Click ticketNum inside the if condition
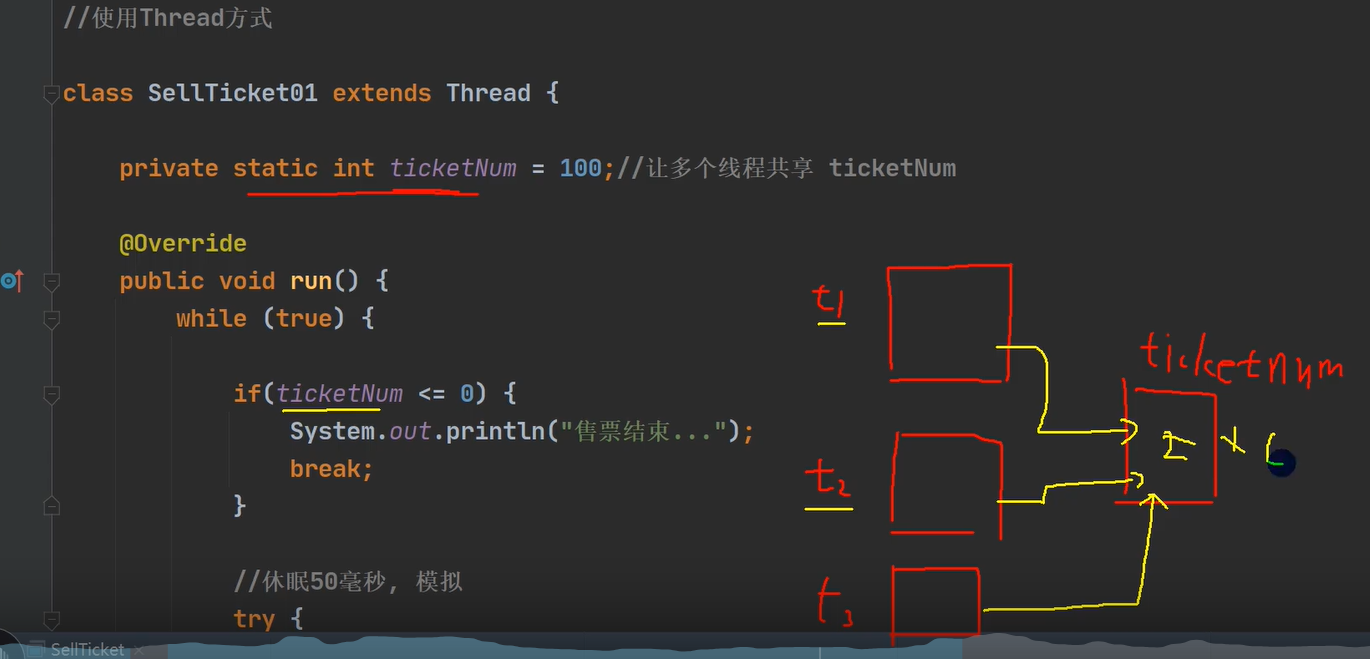Viewport: 1370px width, 659px height. 340,393
